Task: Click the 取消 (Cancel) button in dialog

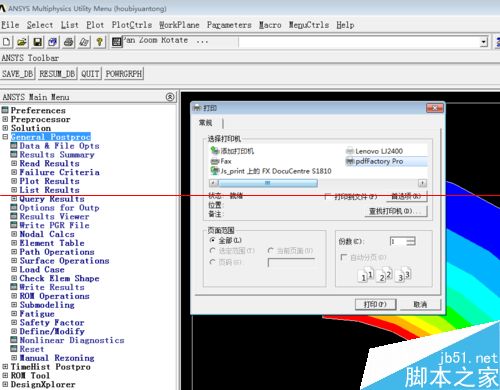Action: tap(420, 304)
